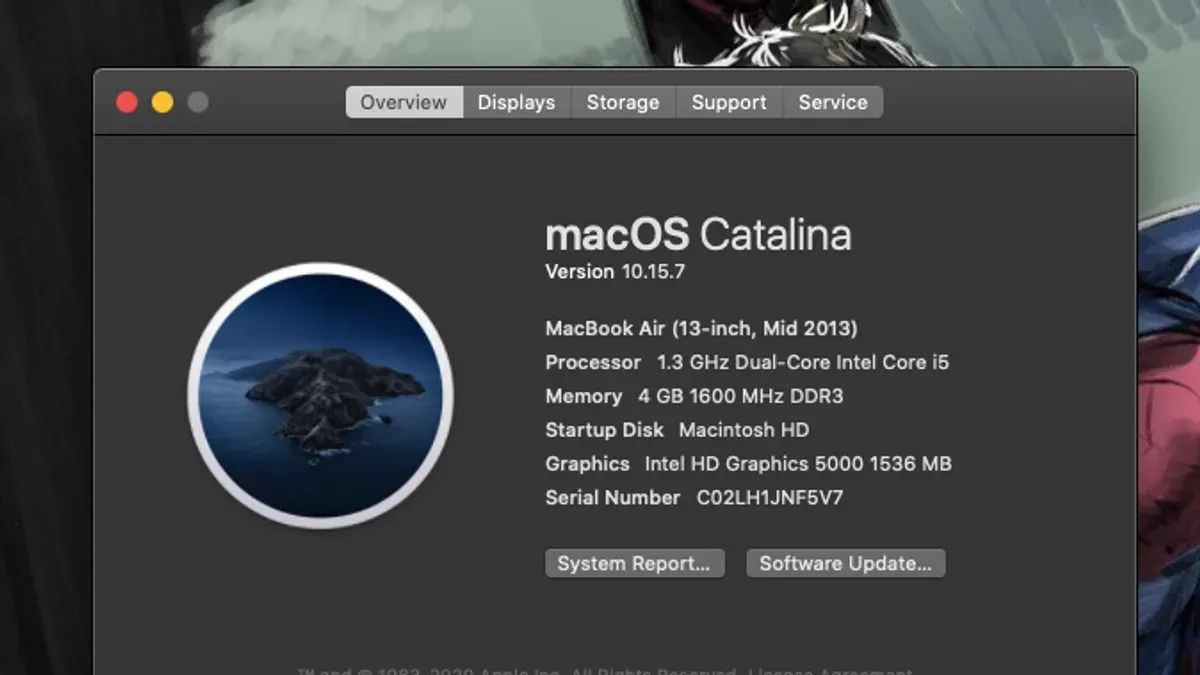The image size is (1200, 675).
Task: Click the disabled gray zoom button
Action: pos(198,102)
